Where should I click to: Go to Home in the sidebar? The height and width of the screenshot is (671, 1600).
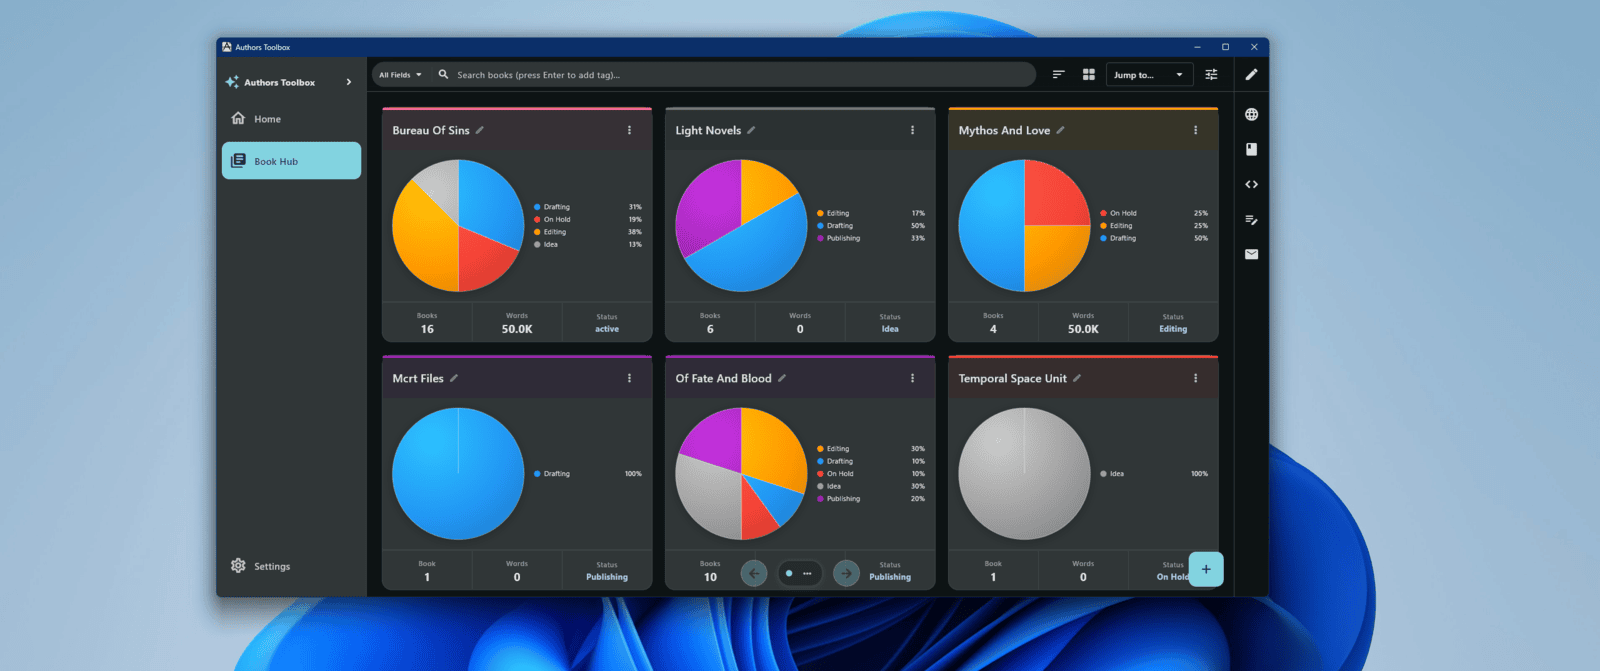coord(267,119)
